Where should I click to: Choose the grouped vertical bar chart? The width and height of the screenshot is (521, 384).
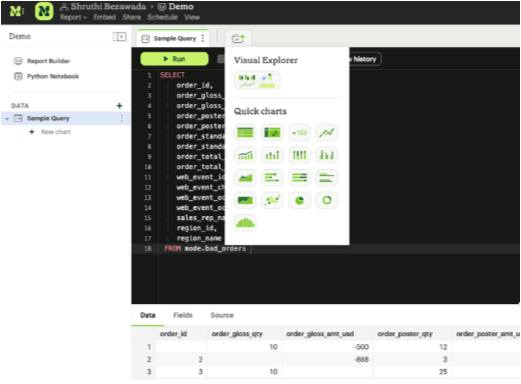click(x=327, y=155)
